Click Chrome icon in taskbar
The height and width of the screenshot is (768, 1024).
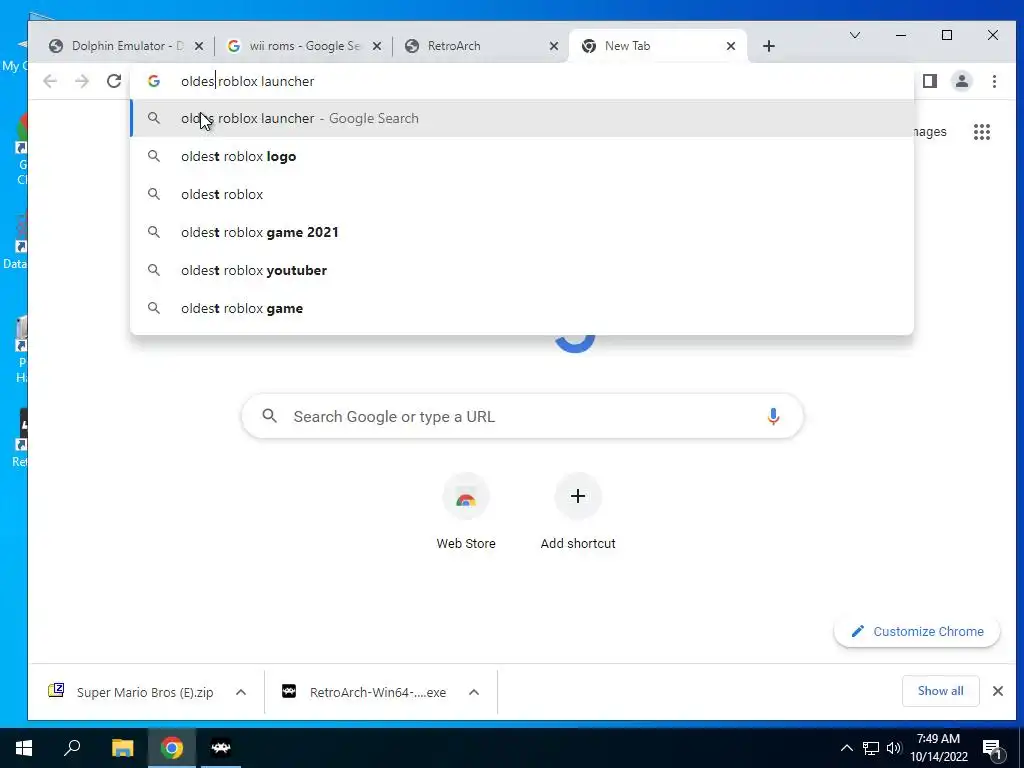(172, 748)
